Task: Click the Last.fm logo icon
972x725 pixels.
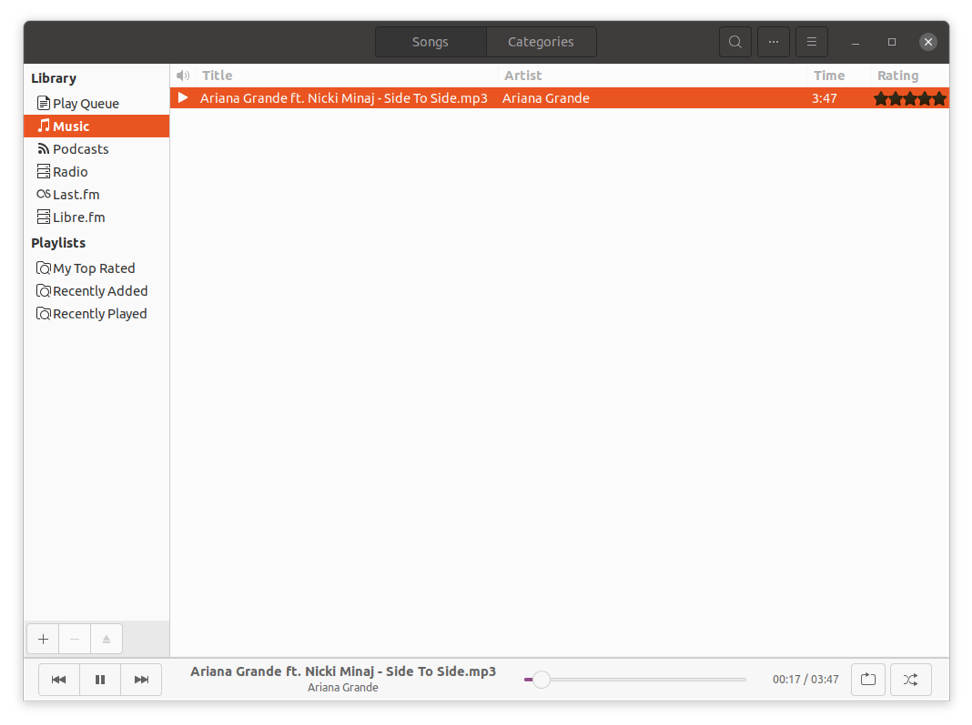Action: pyautogui.click(x=43, y=194)
